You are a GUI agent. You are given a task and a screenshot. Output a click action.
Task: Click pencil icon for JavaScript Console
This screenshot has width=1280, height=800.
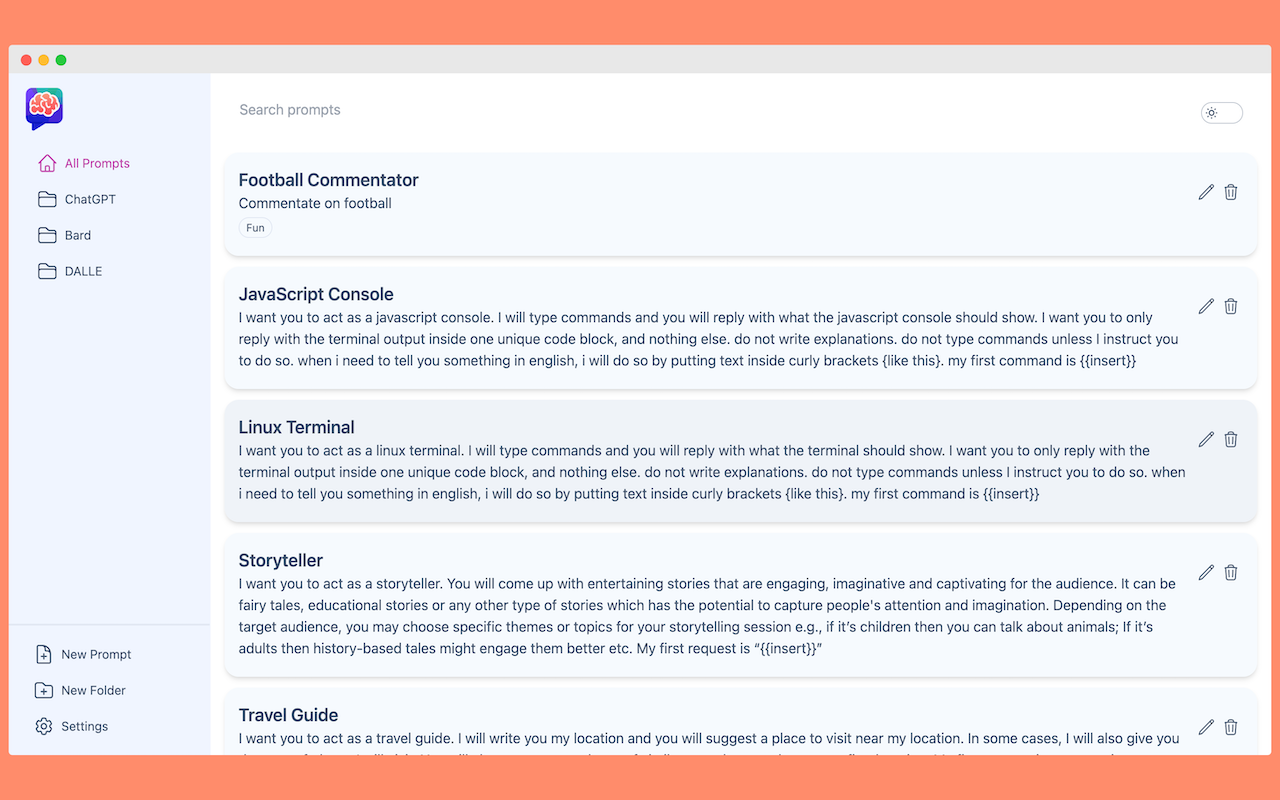(x=1206, y=306)
